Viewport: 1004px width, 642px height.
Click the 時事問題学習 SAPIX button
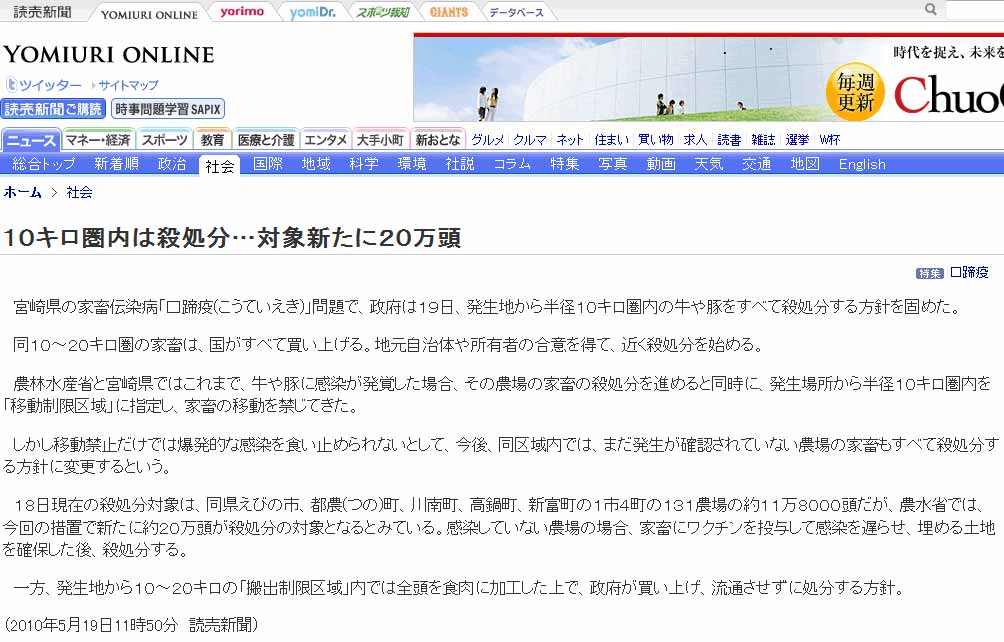point(168,109)
